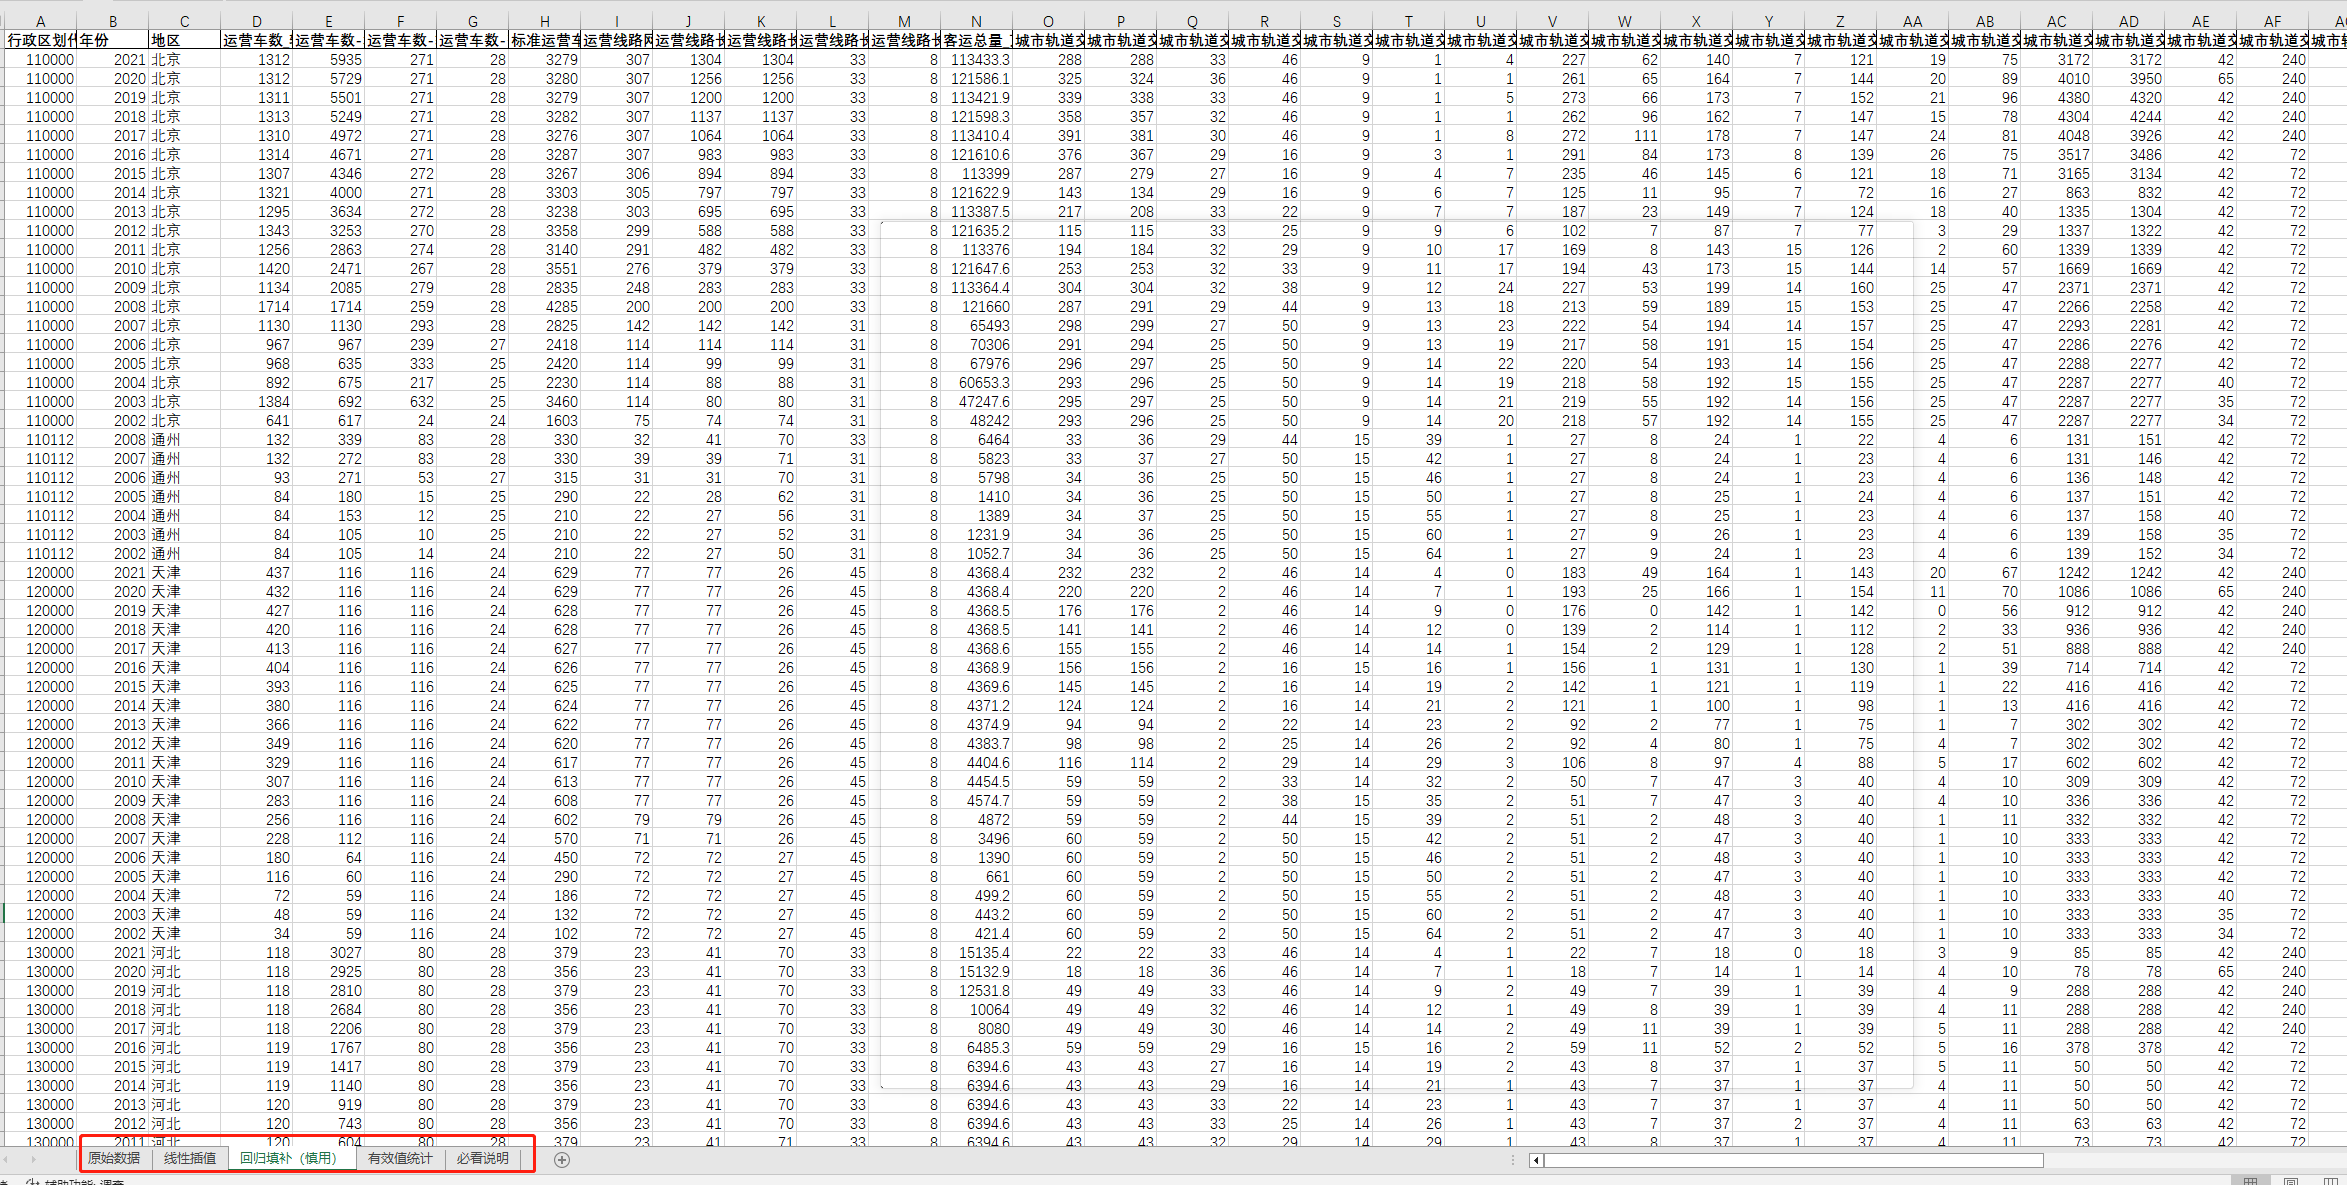Select column AC header

[2057, 21]
